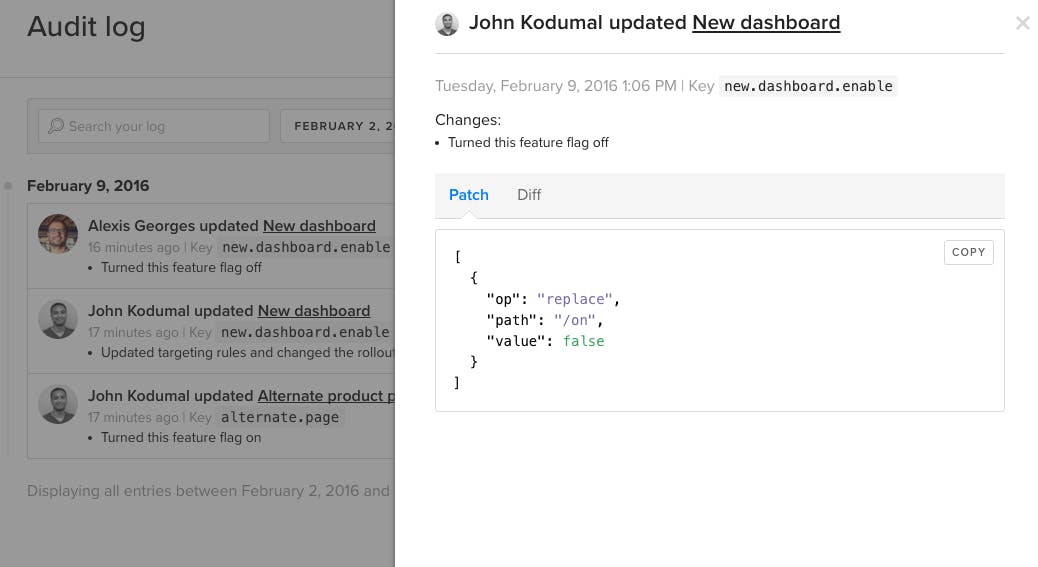This screenshot has height=567, width=1038.
Task: Click John Kodumal's avatar on the Alternate product entry
Action: tap(58, 404)
